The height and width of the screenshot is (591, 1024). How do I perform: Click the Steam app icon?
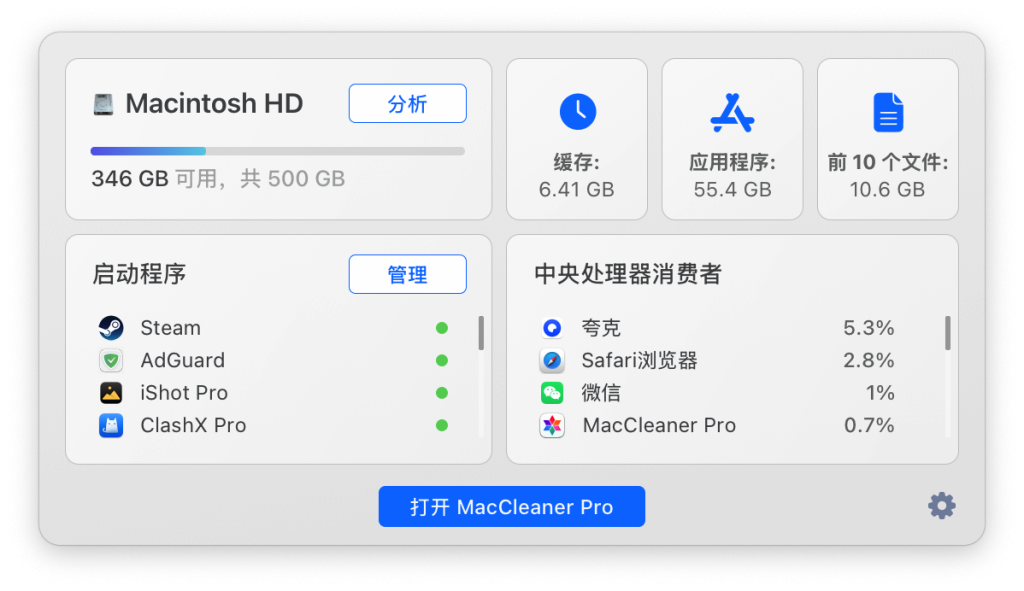[111, 328]
